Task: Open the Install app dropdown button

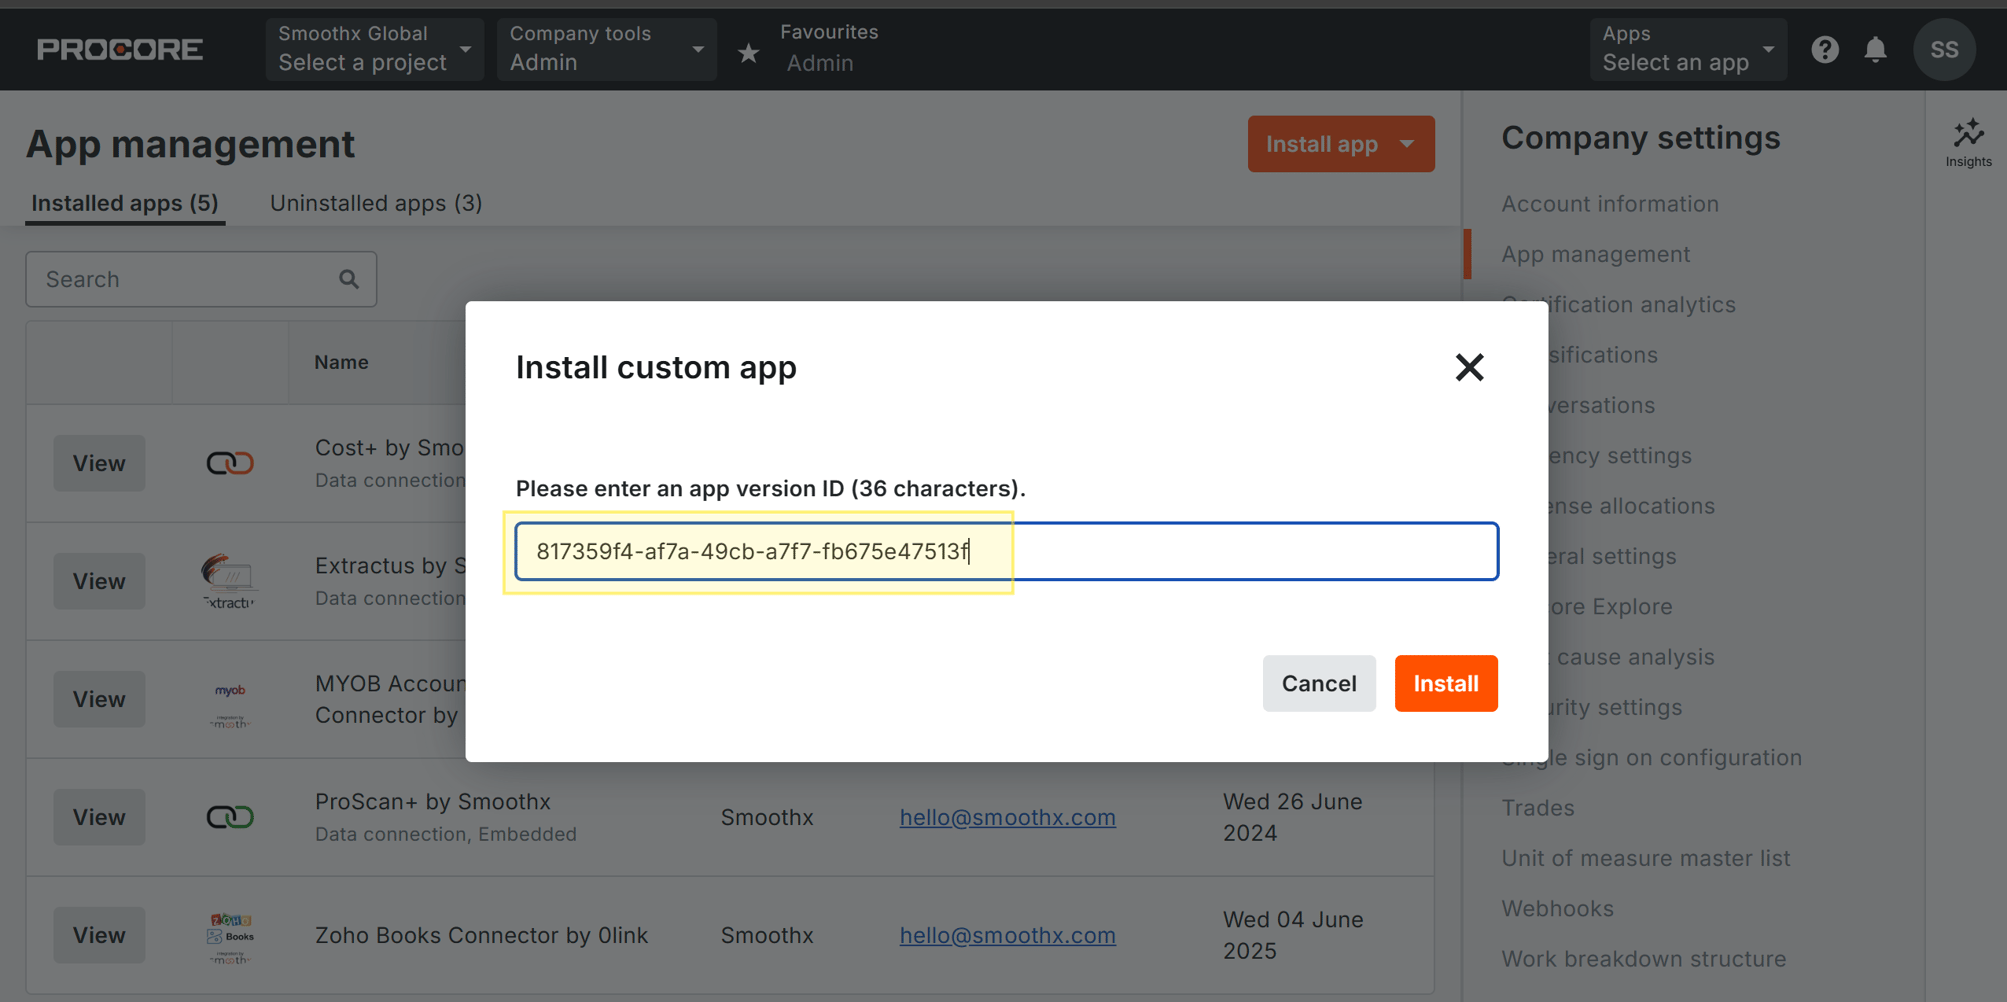Action: coord(1340,144)
